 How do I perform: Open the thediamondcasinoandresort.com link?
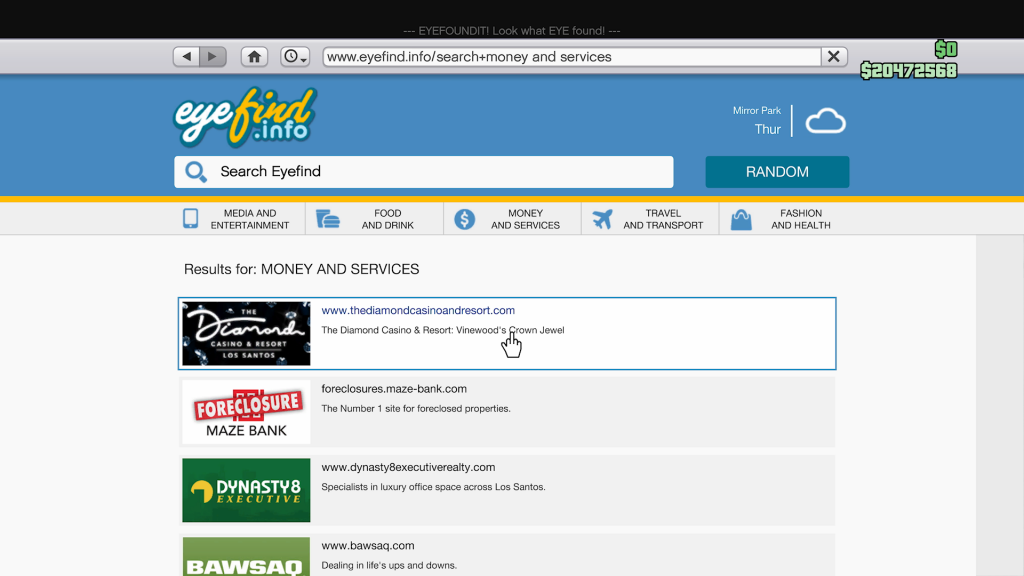coord(418,311)
